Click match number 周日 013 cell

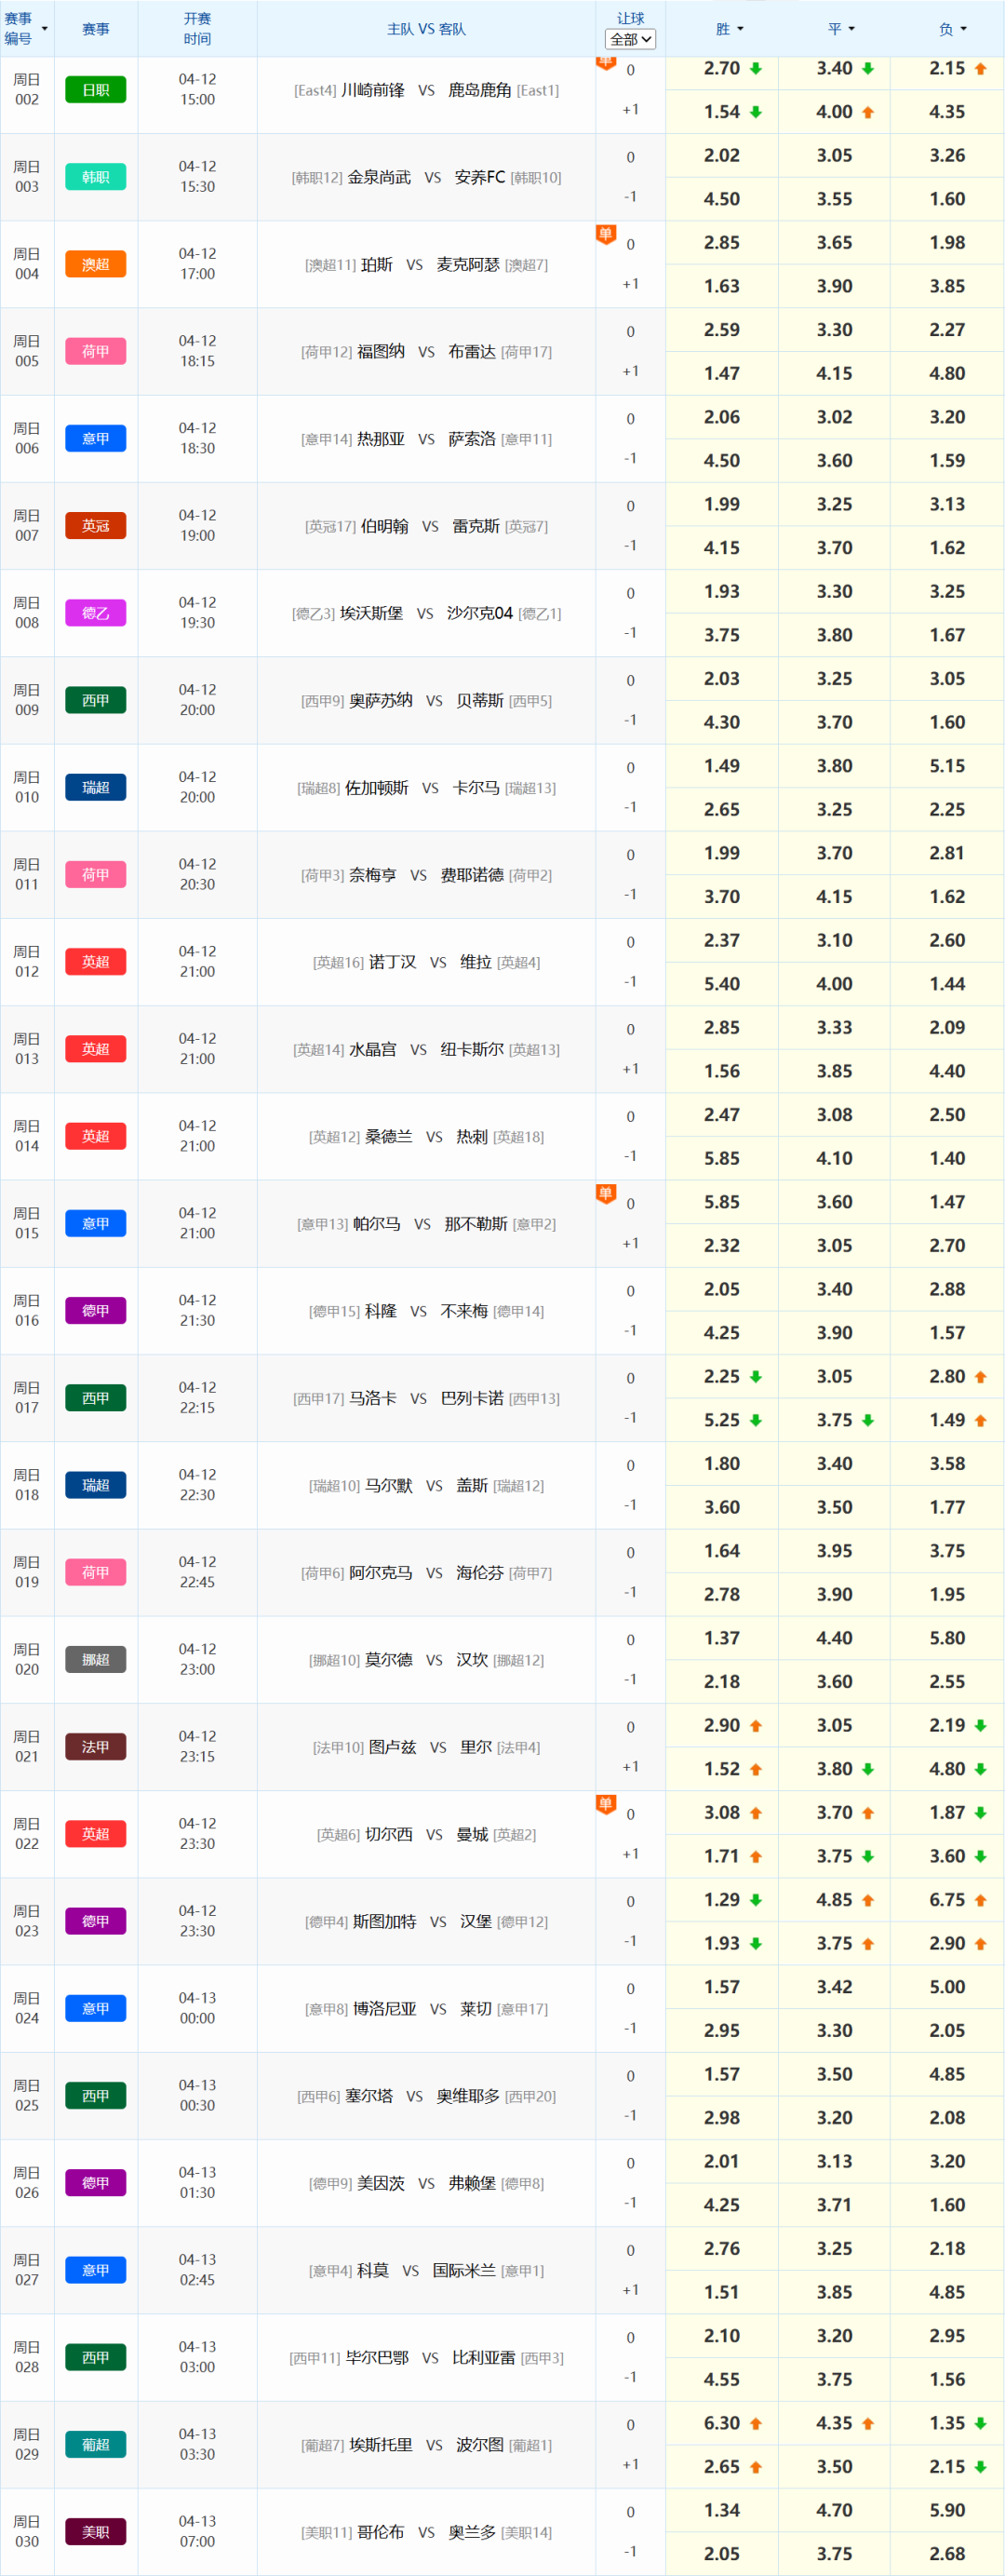(x=27, y=1048)
